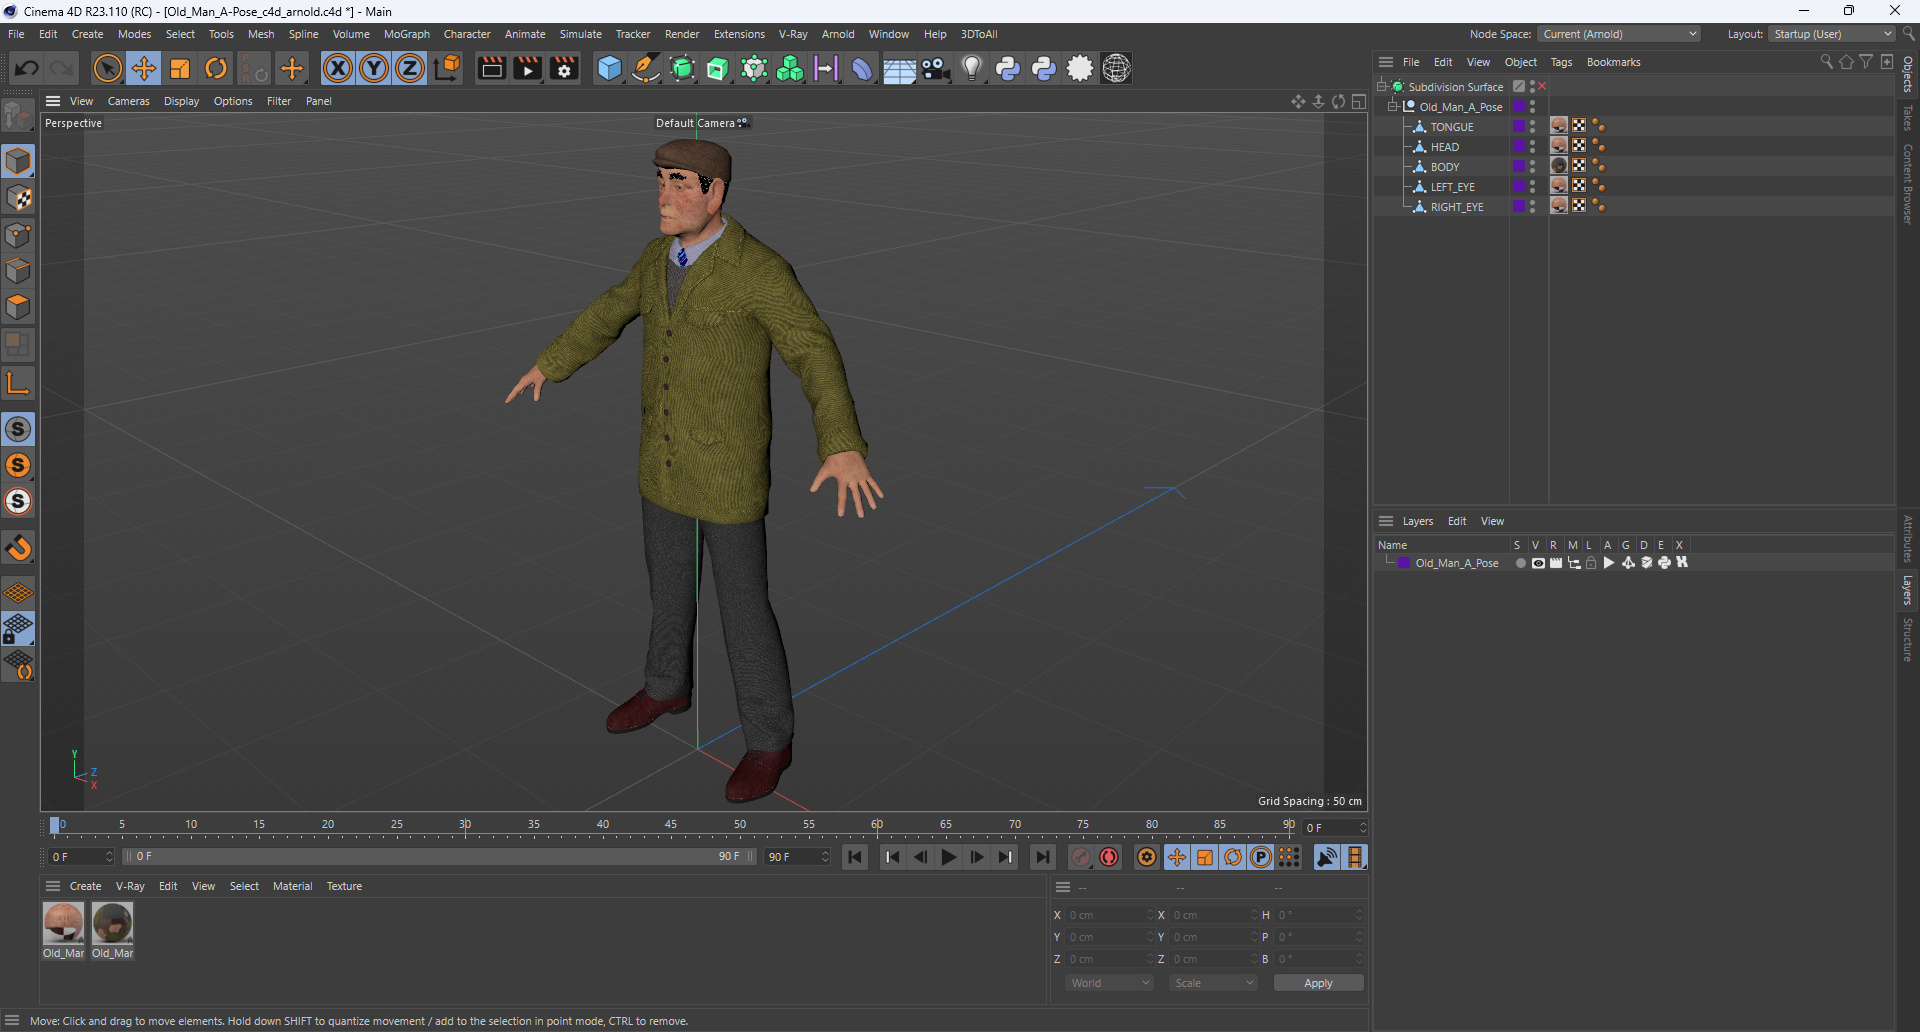Select the HEAD object in Object Manager

tap(1444, 147)
